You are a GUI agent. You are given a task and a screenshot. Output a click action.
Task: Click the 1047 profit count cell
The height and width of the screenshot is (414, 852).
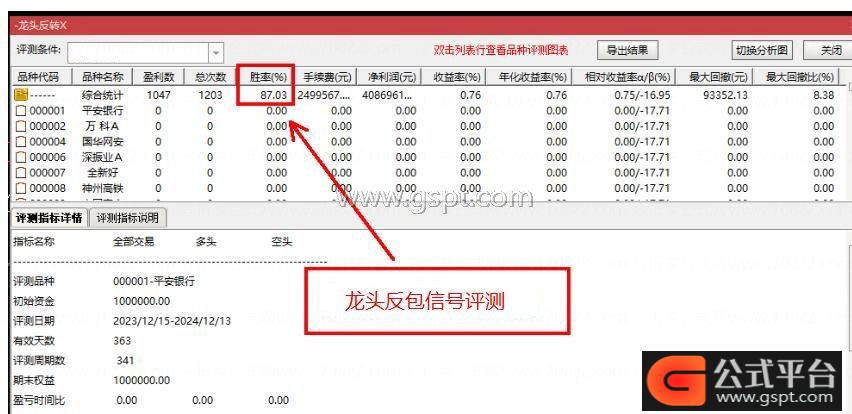(159, 95)
